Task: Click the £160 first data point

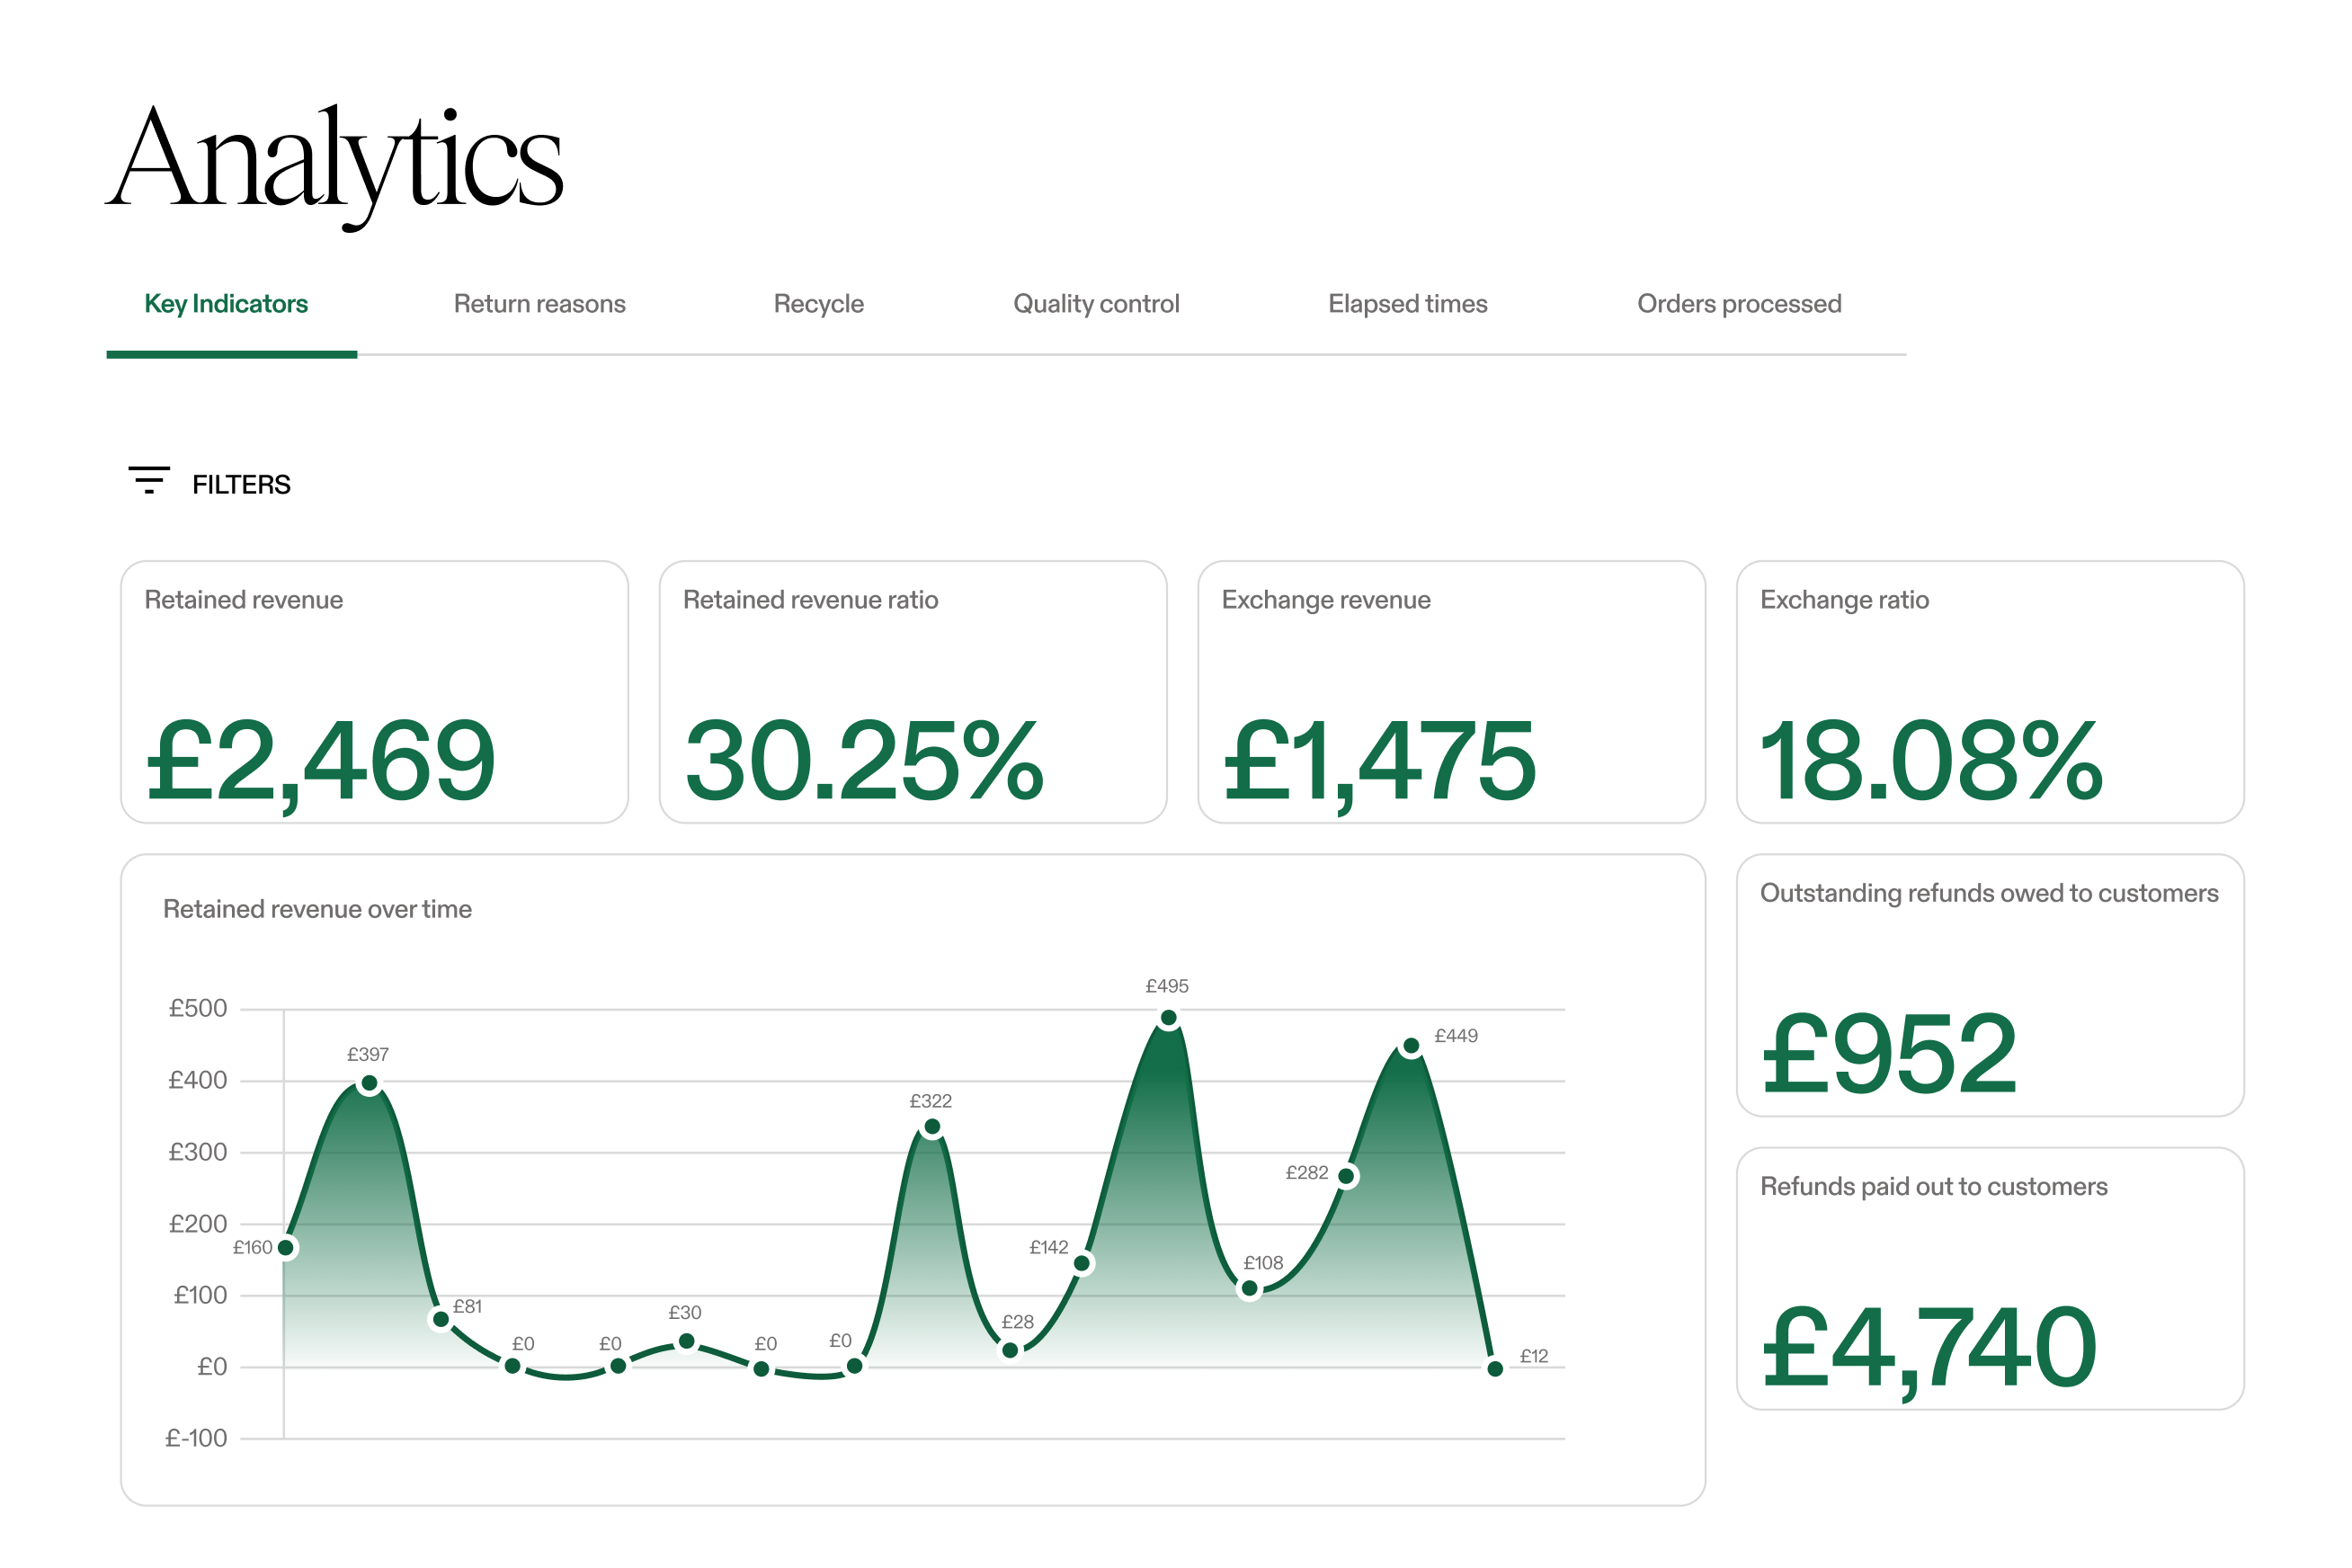Action: click(x=286, y=1247)
